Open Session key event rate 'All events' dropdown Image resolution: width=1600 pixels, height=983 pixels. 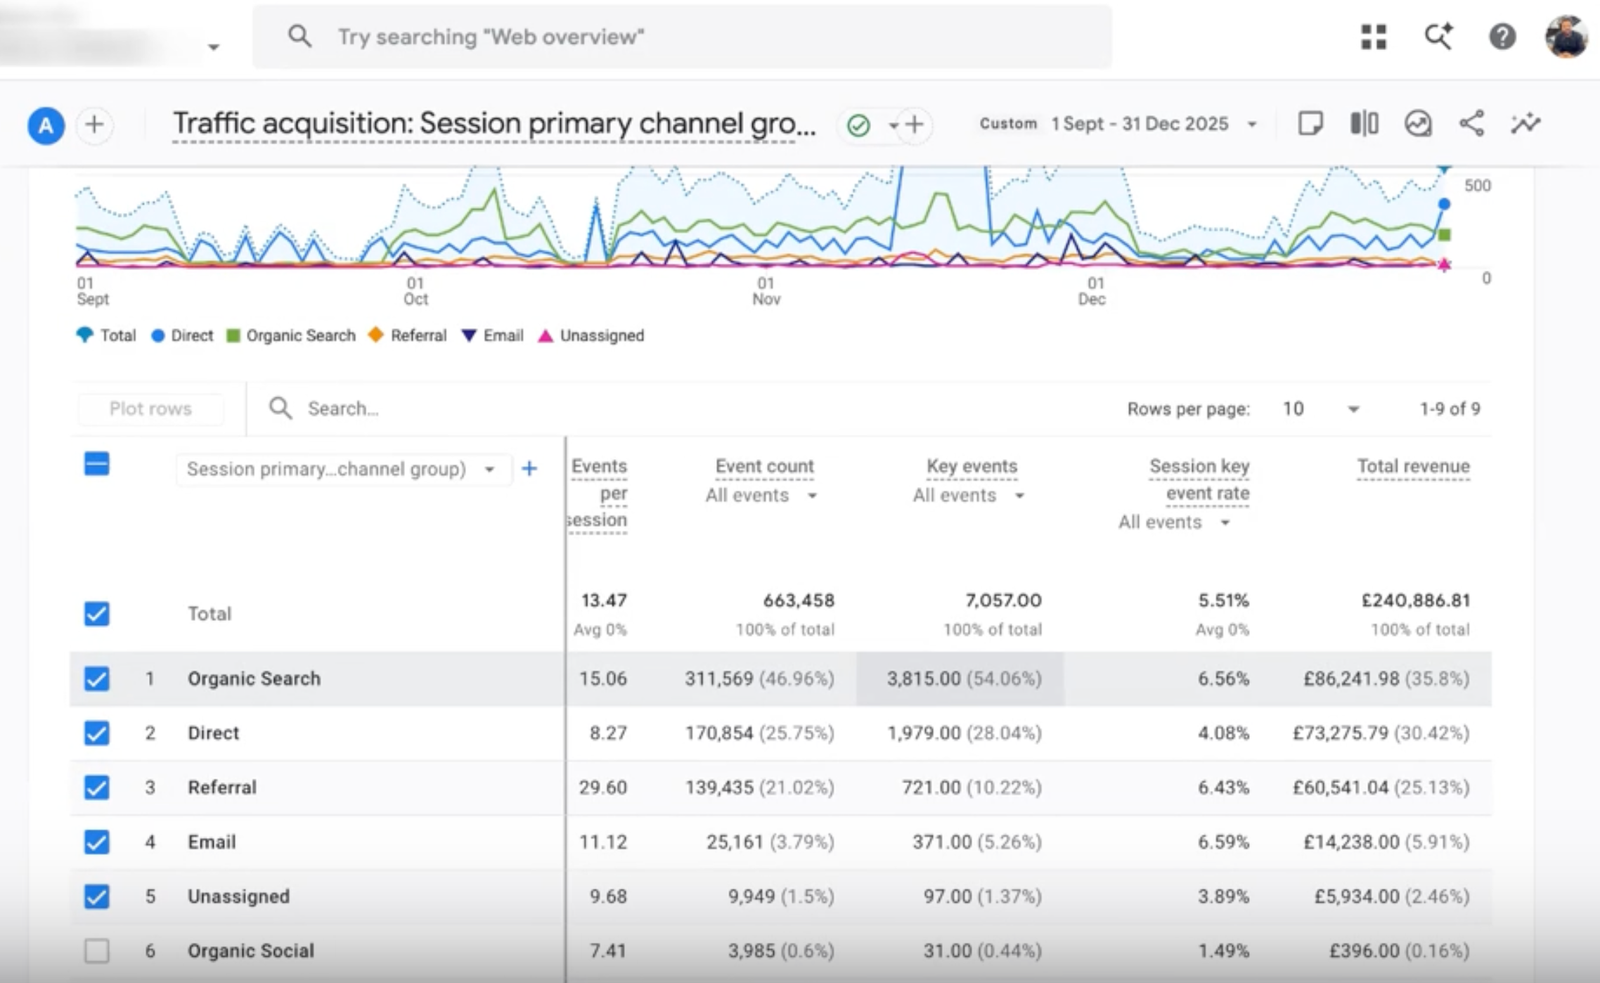pos(1174,522)
